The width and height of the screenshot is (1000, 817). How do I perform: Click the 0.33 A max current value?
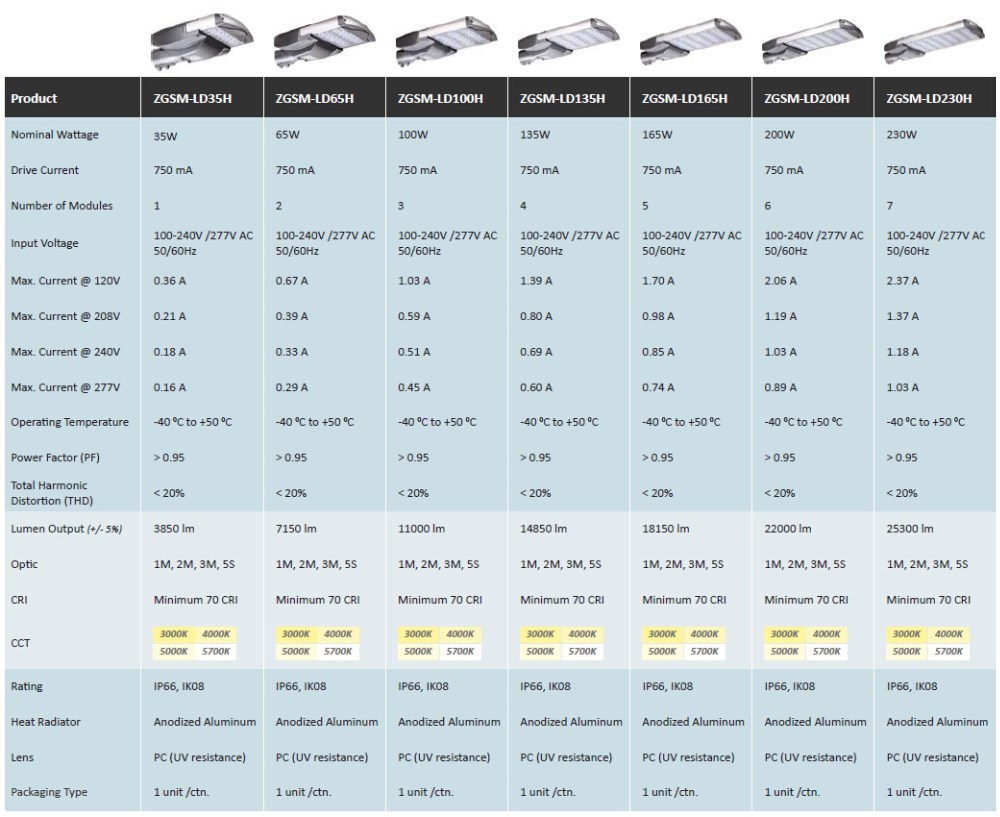pos(291,351)
